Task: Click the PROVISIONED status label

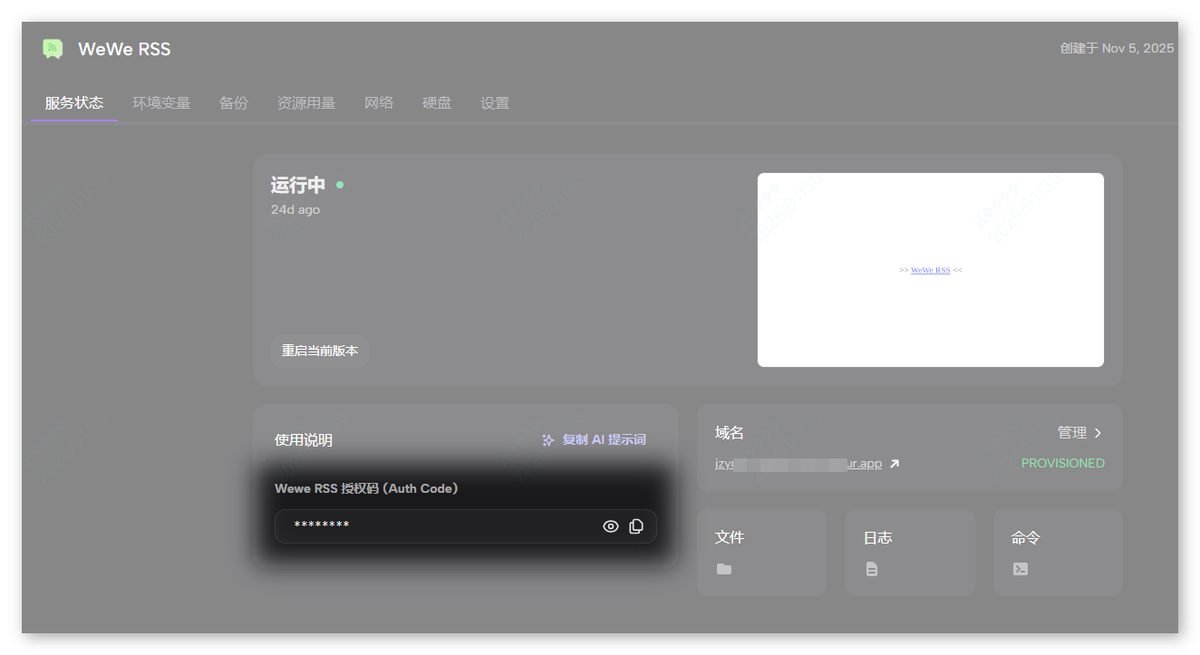Action: click(1063, 464)
